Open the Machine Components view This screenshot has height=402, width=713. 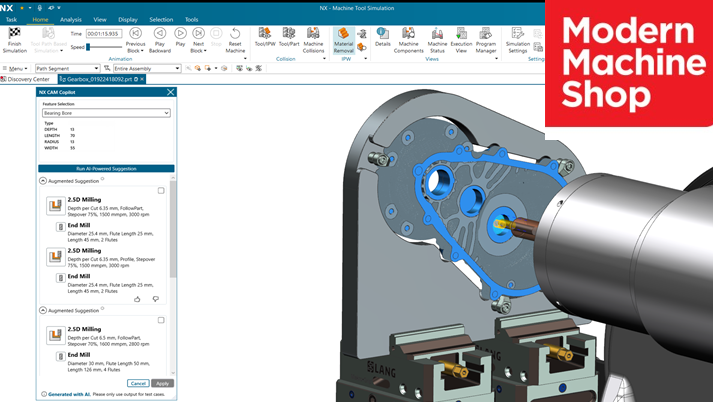pos(408,36)
